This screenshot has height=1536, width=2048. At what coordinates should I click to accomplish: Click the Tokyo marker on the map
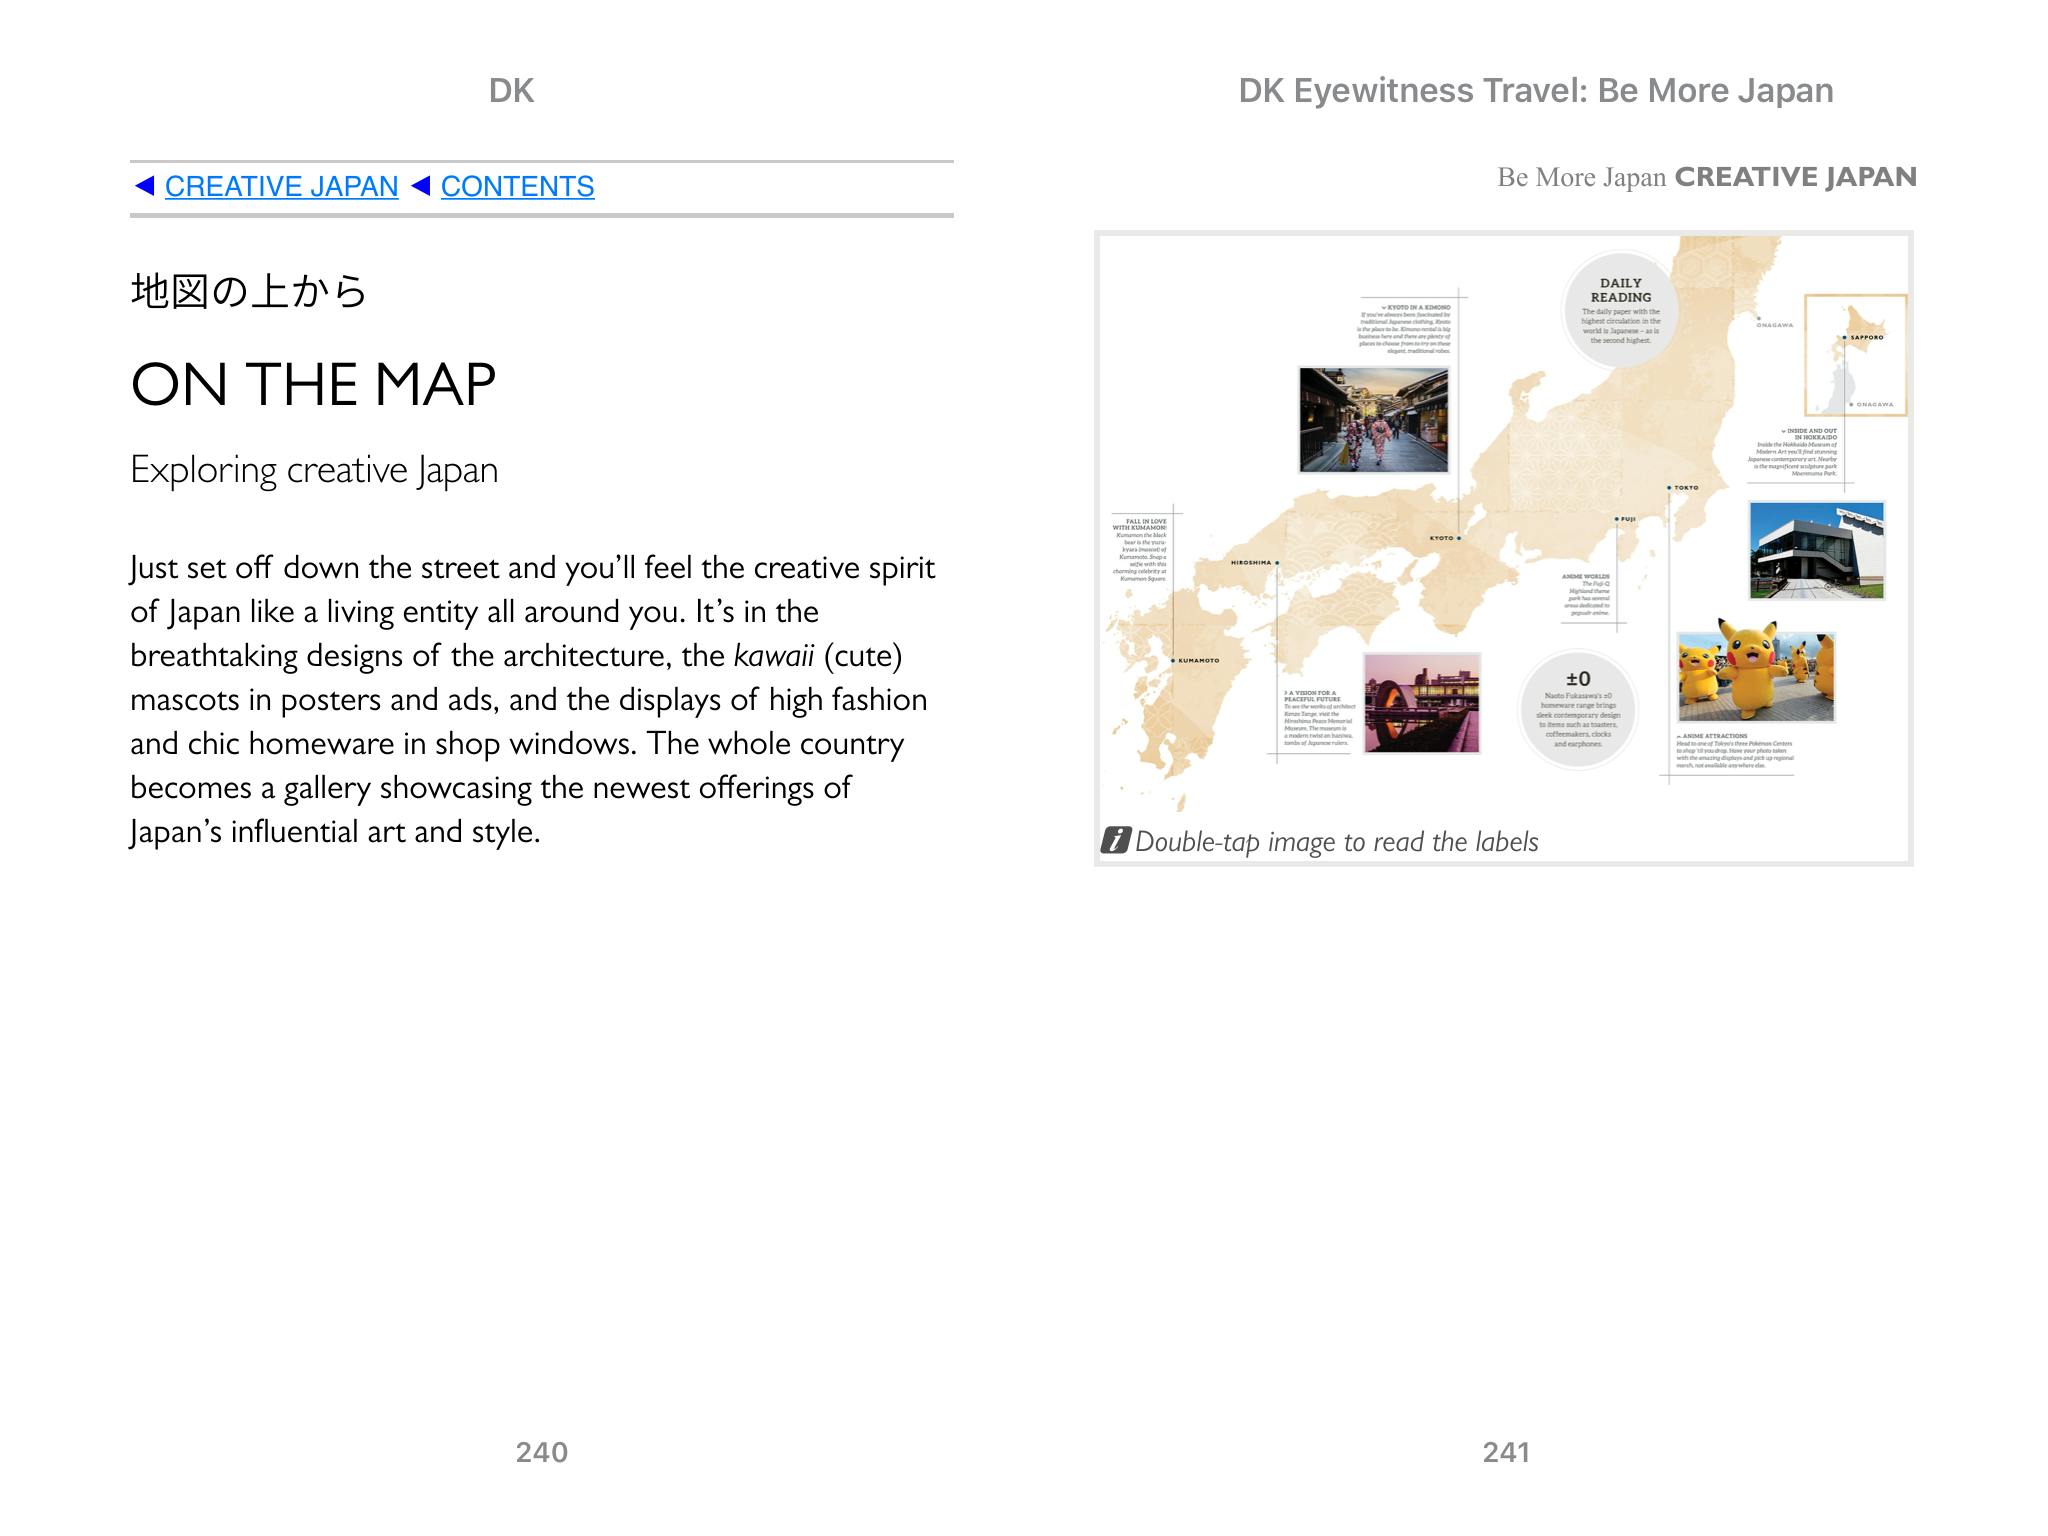click(x=1670, y=488)
